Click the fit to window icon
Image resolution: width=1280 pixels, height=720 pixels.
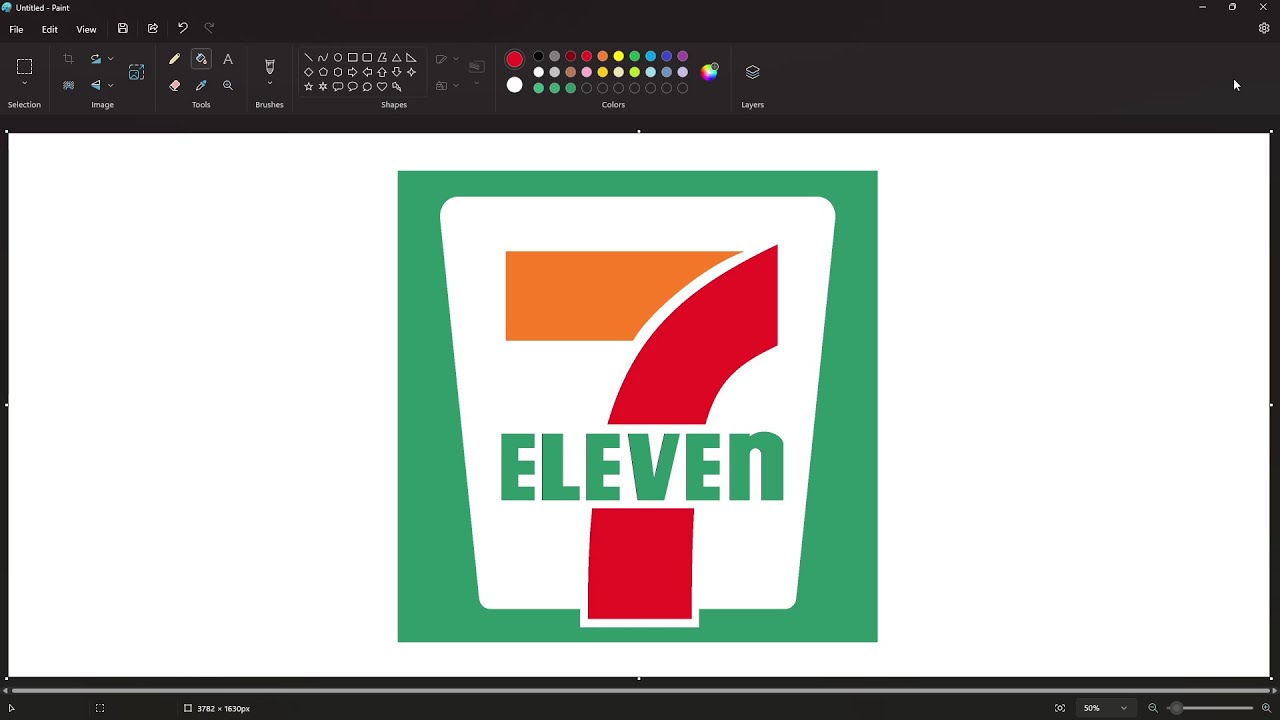tap(1060, 708)
